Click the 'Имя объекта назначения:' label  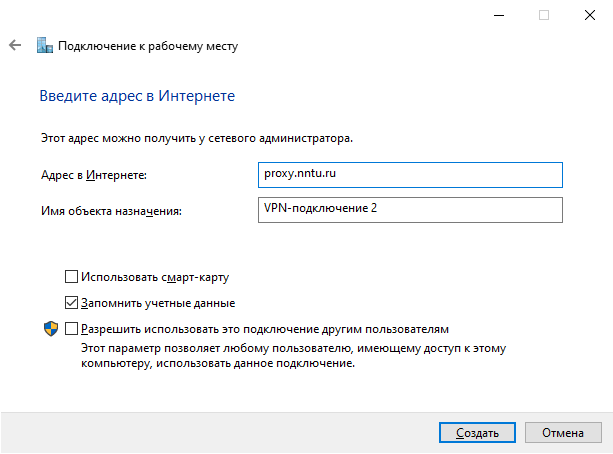click(111, 211)
